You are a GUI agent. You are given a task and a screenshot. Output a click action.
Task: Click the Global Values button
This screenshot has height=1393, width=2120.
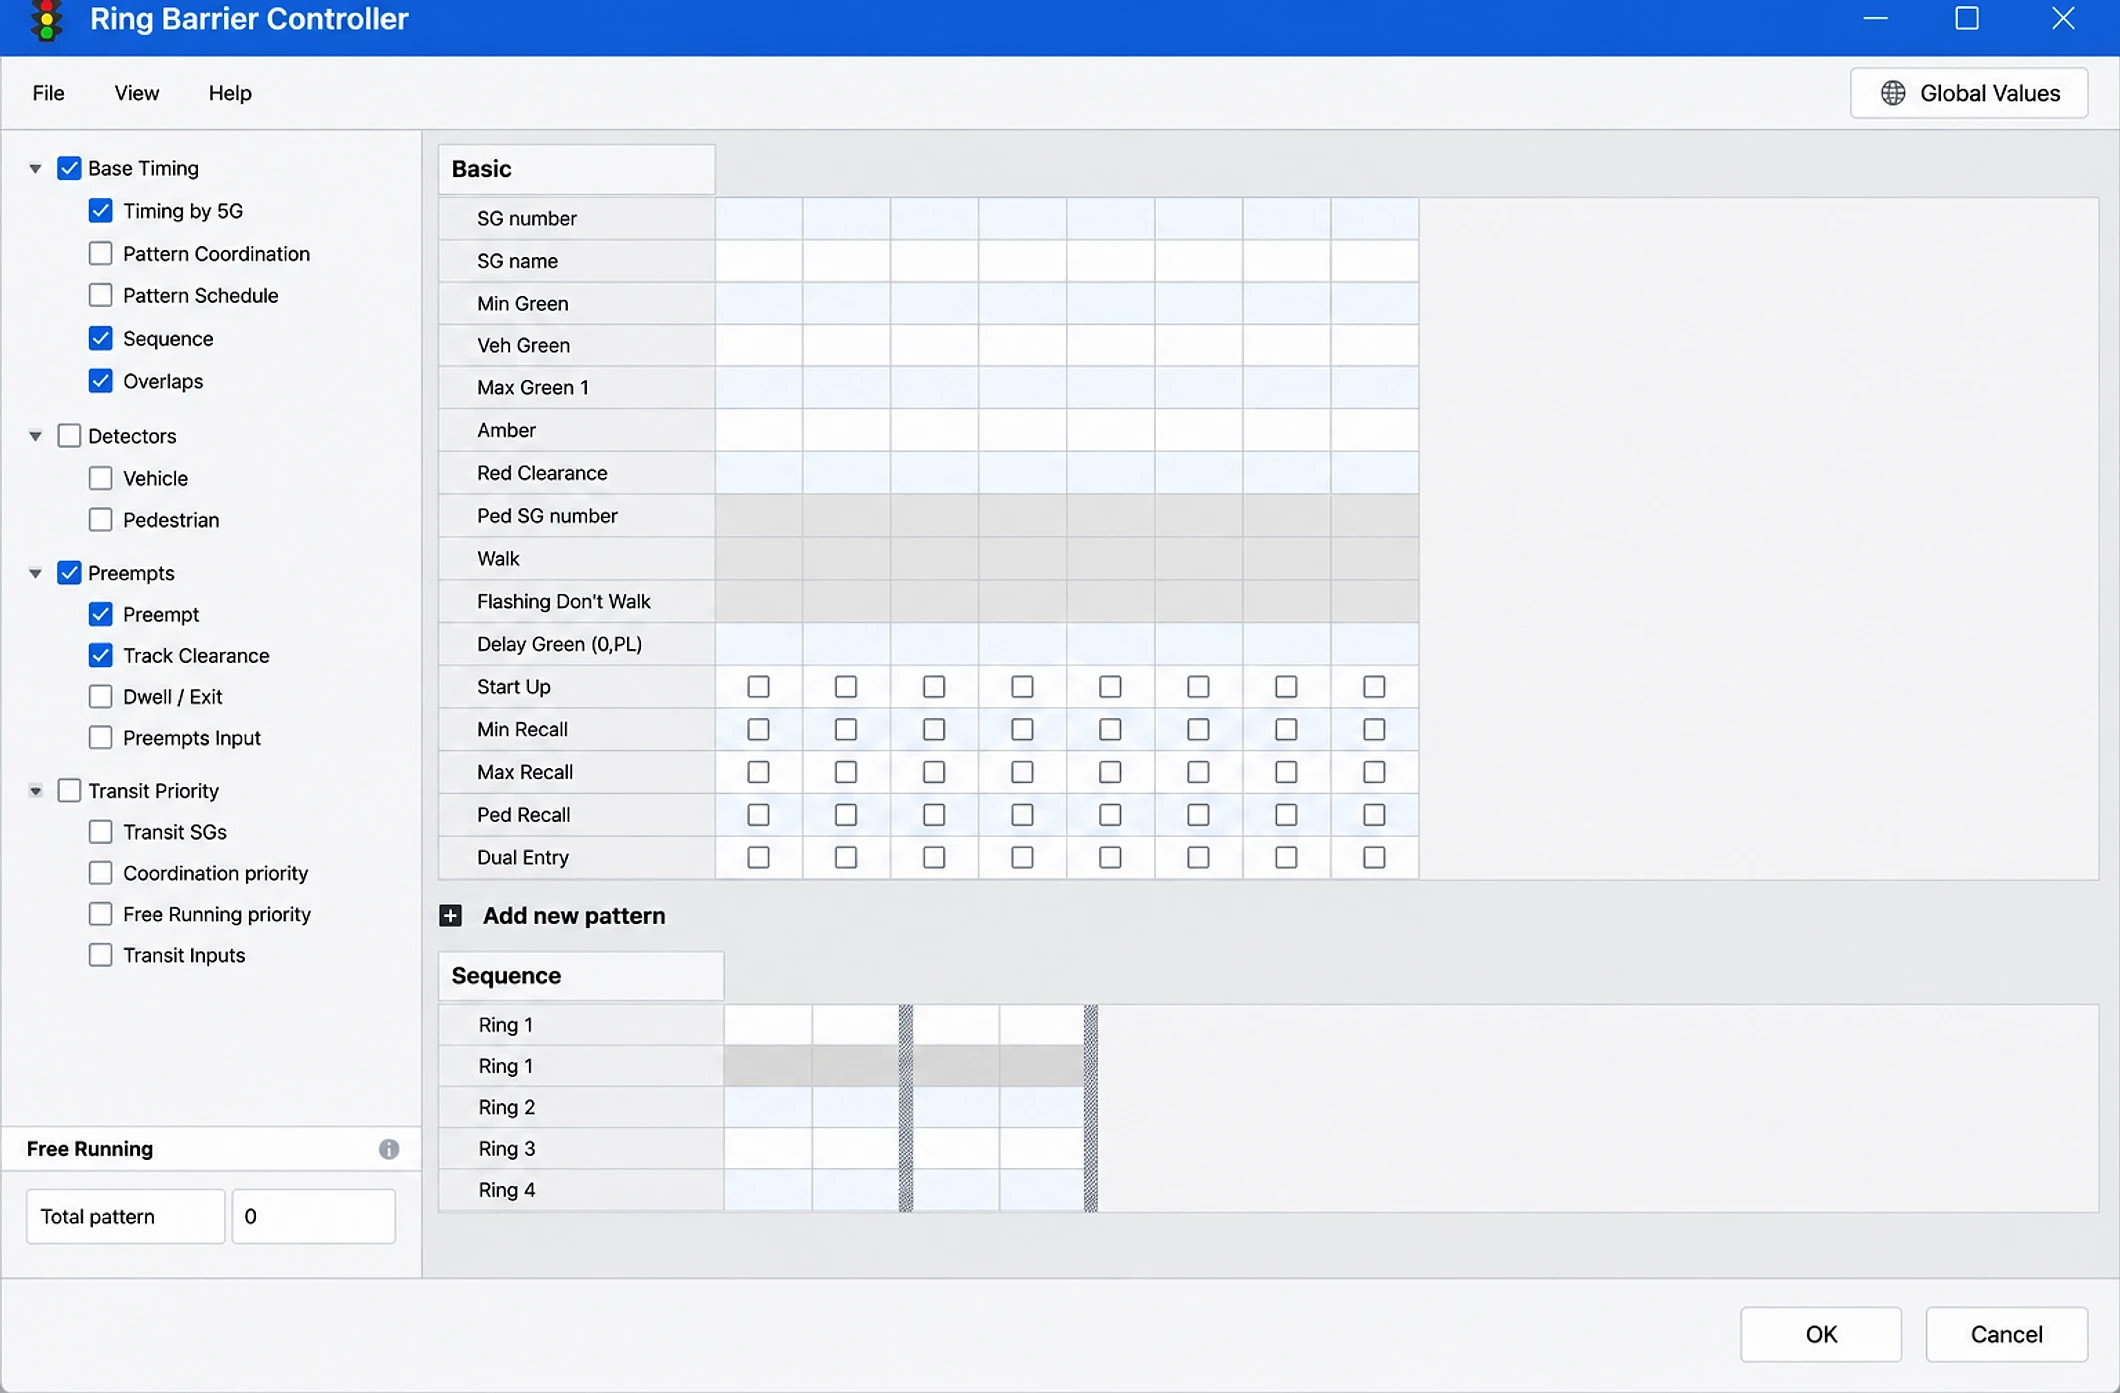point(1969,93)
